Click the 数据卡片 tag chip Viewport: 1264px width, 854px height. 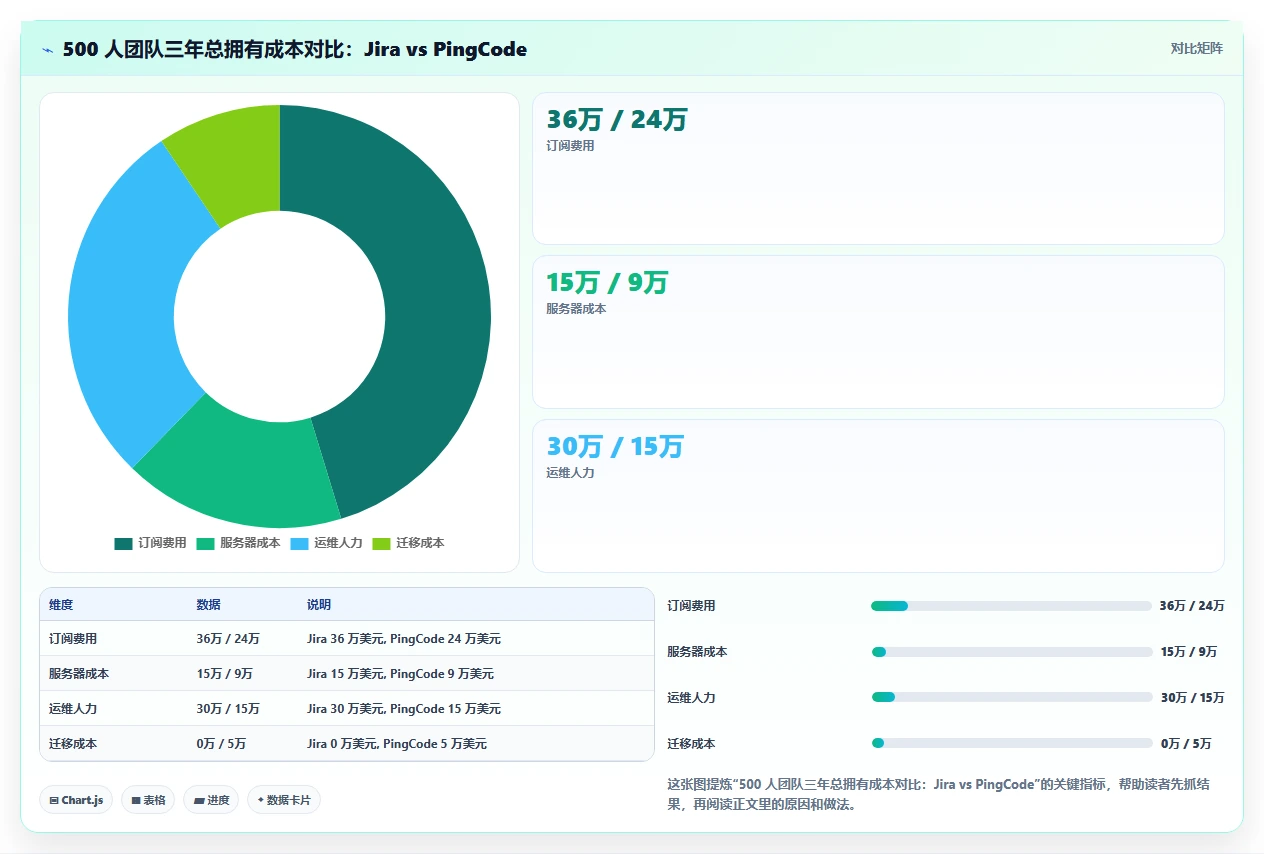click(x=284, y=800)
